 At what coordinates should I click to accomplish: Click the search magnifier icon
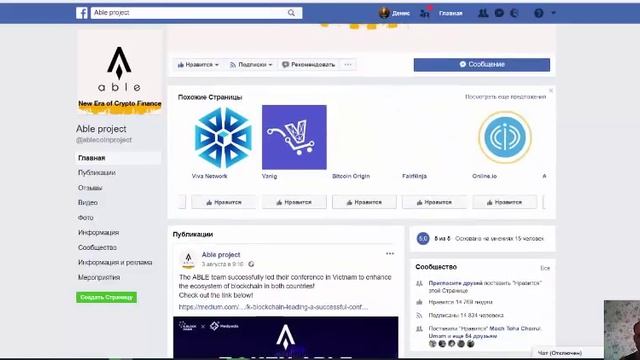[x=291, y=13]
